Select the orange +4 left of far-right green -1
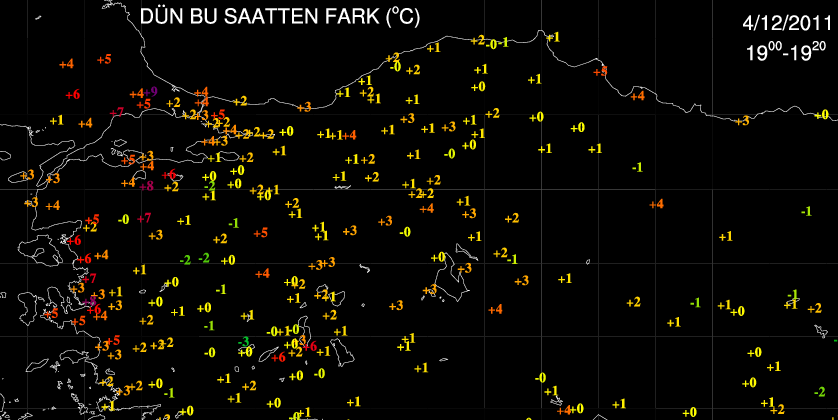838x420 pixels. coord(656,205)
